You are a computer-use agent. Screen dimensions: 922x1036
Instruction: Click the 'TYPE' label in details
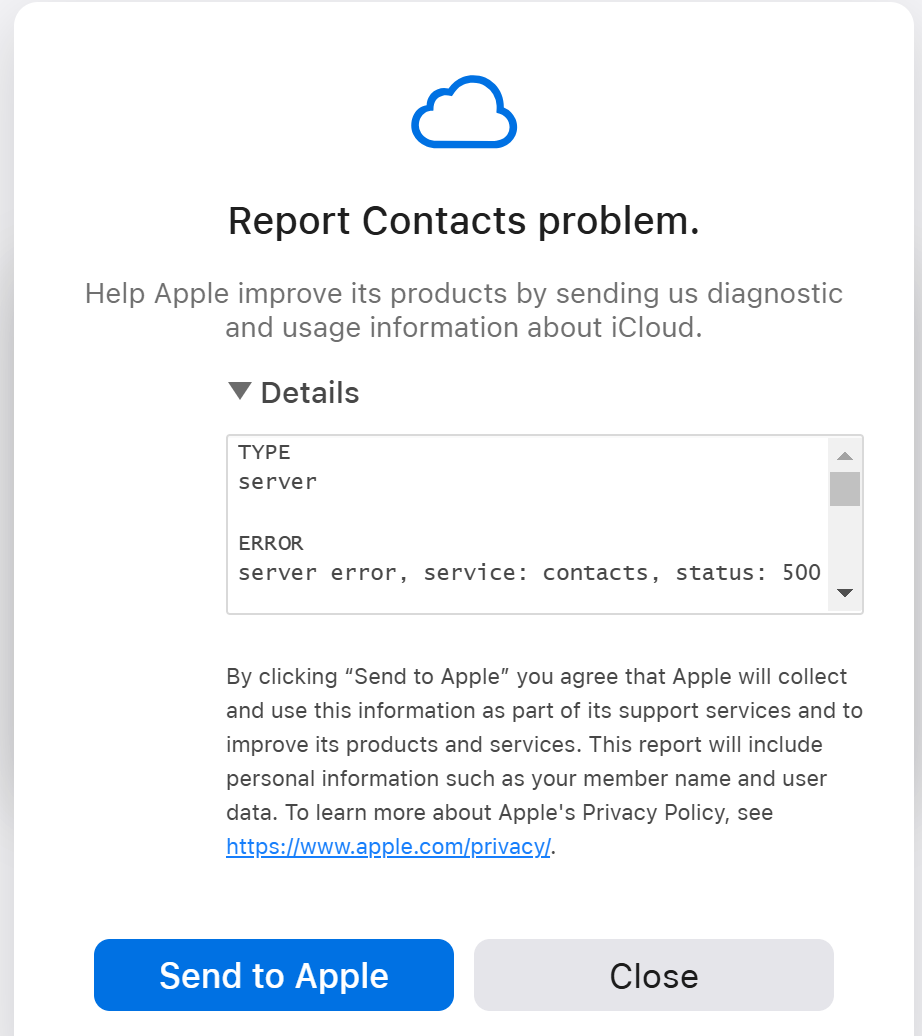pos(264,452)
